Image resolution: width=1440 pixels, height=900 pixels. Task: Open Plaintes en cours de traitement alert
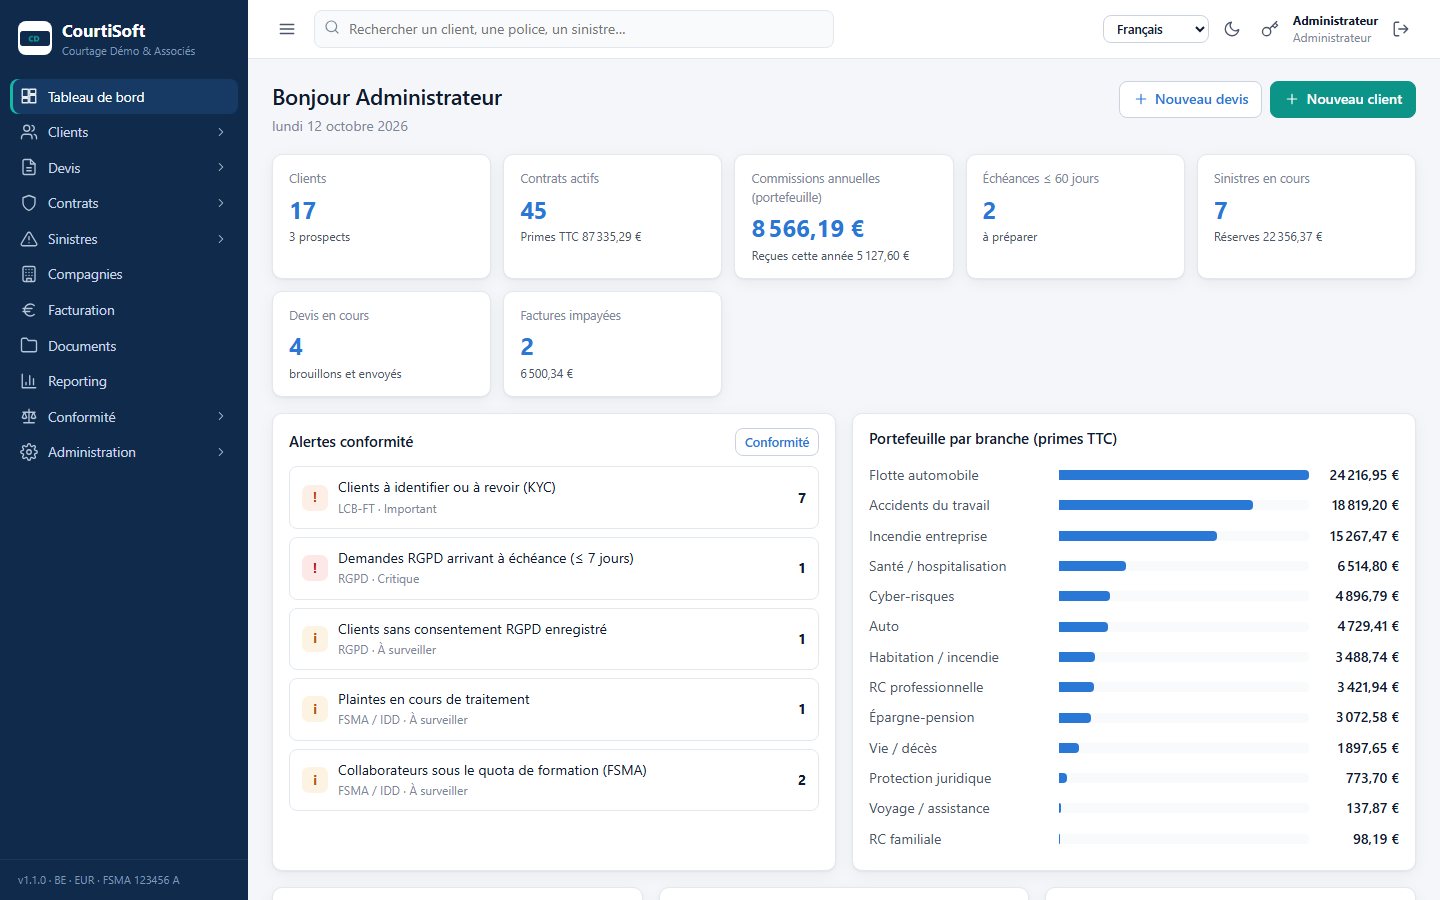554,709
